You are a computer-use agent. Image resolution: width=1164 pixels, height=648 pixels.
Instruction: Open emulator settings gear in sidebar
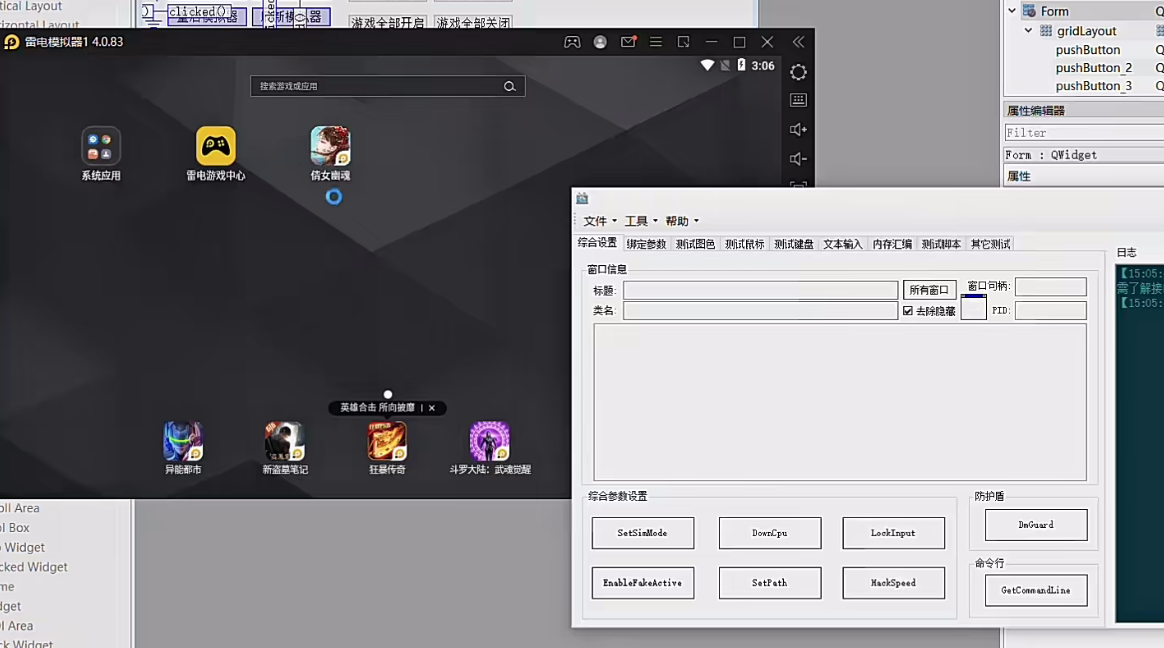point(798,72)
